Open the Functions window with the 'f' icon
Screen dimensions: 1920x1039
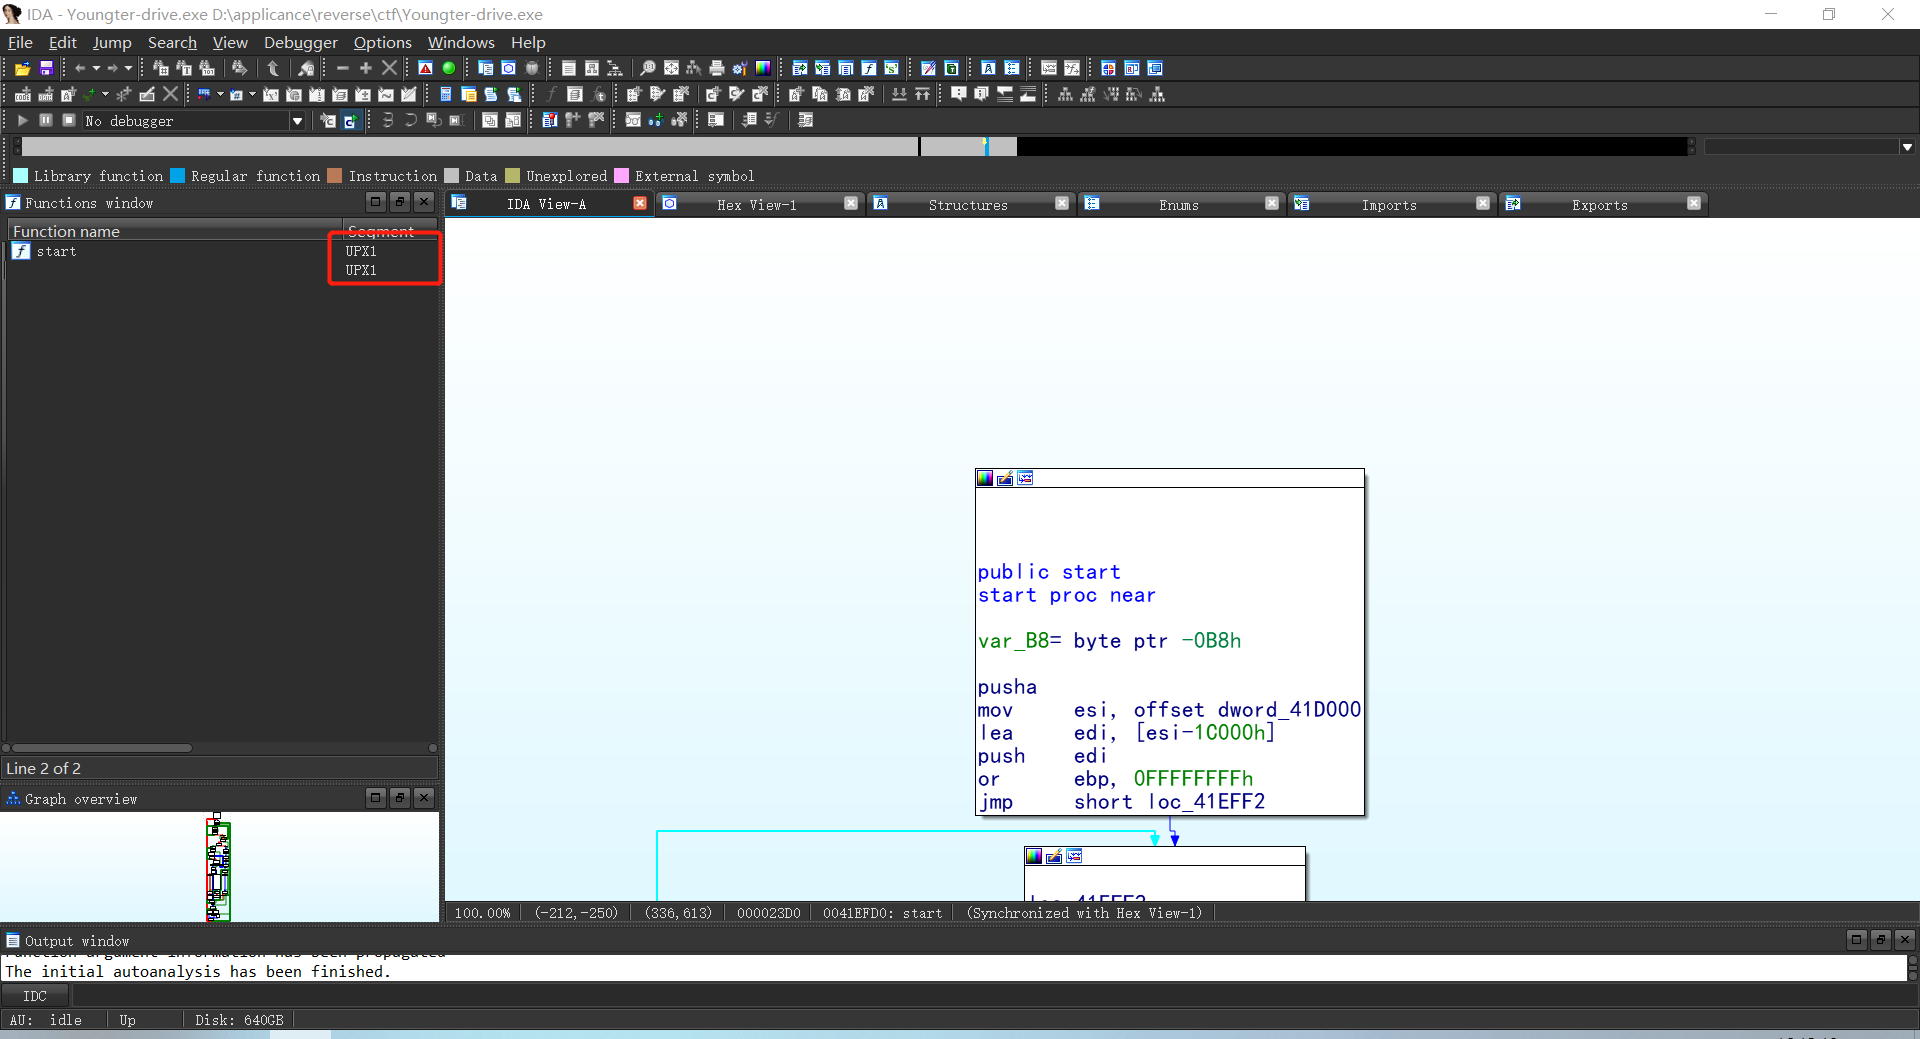[x=868, y=68]
